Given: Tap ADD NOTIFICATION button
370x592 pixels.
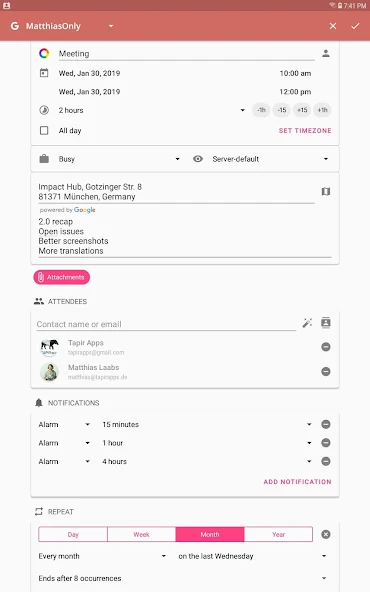Looking at the screenshot, I should click(x=298, y=482).
